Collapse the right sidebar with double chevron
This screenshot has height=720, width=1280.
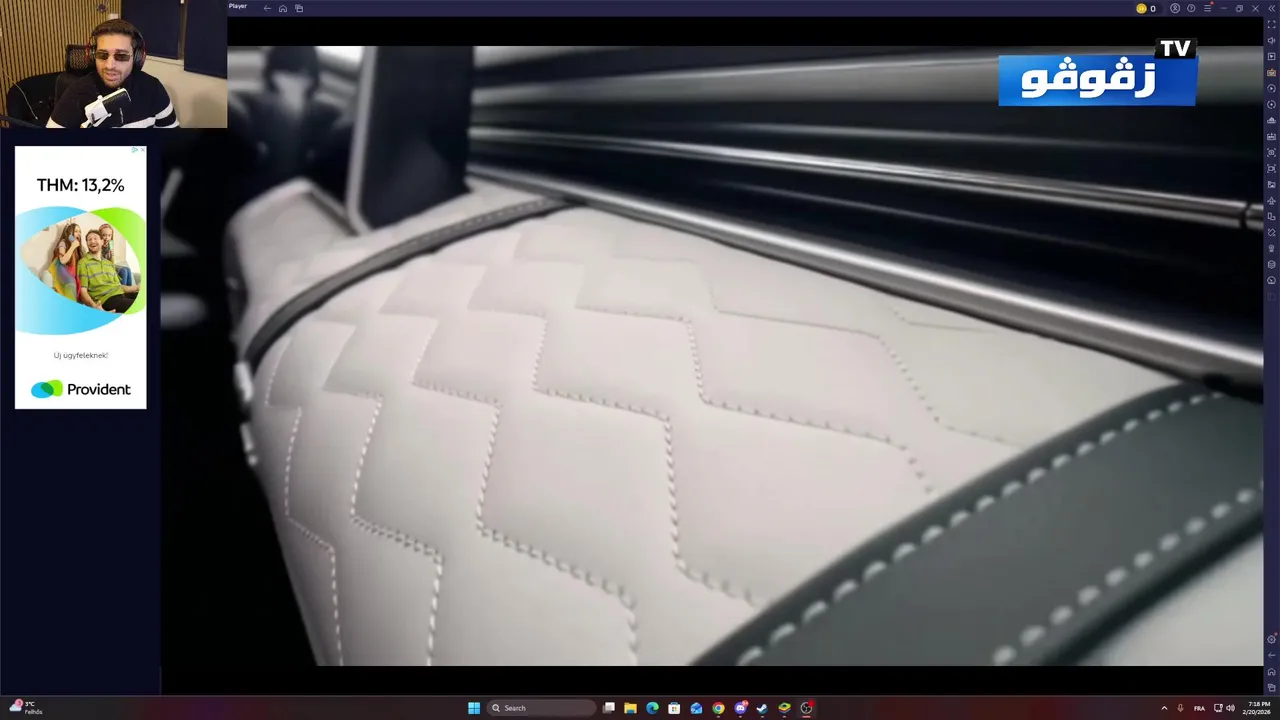coord(1271,8)
